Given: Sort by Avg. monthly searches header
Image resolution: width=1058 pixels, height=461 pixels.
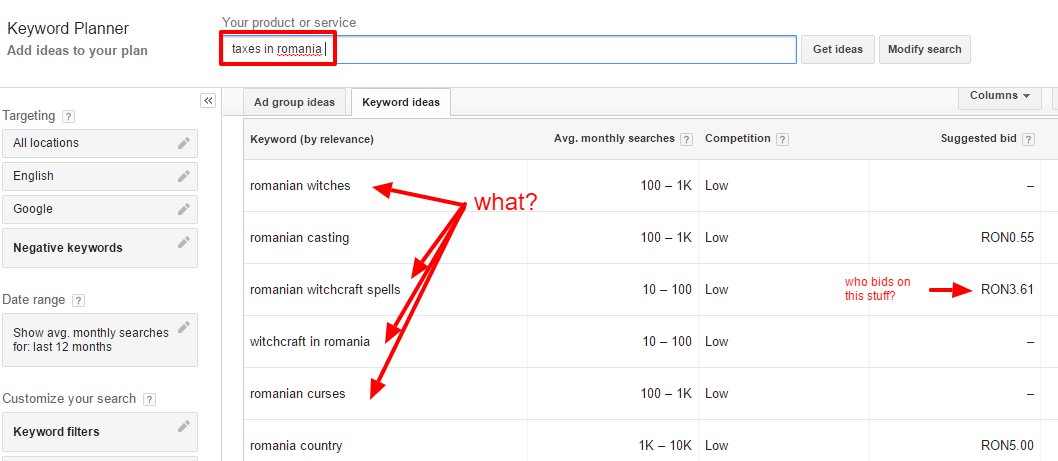Looking at the screenshot, I should pyautogui.click(x=614, y=138).
